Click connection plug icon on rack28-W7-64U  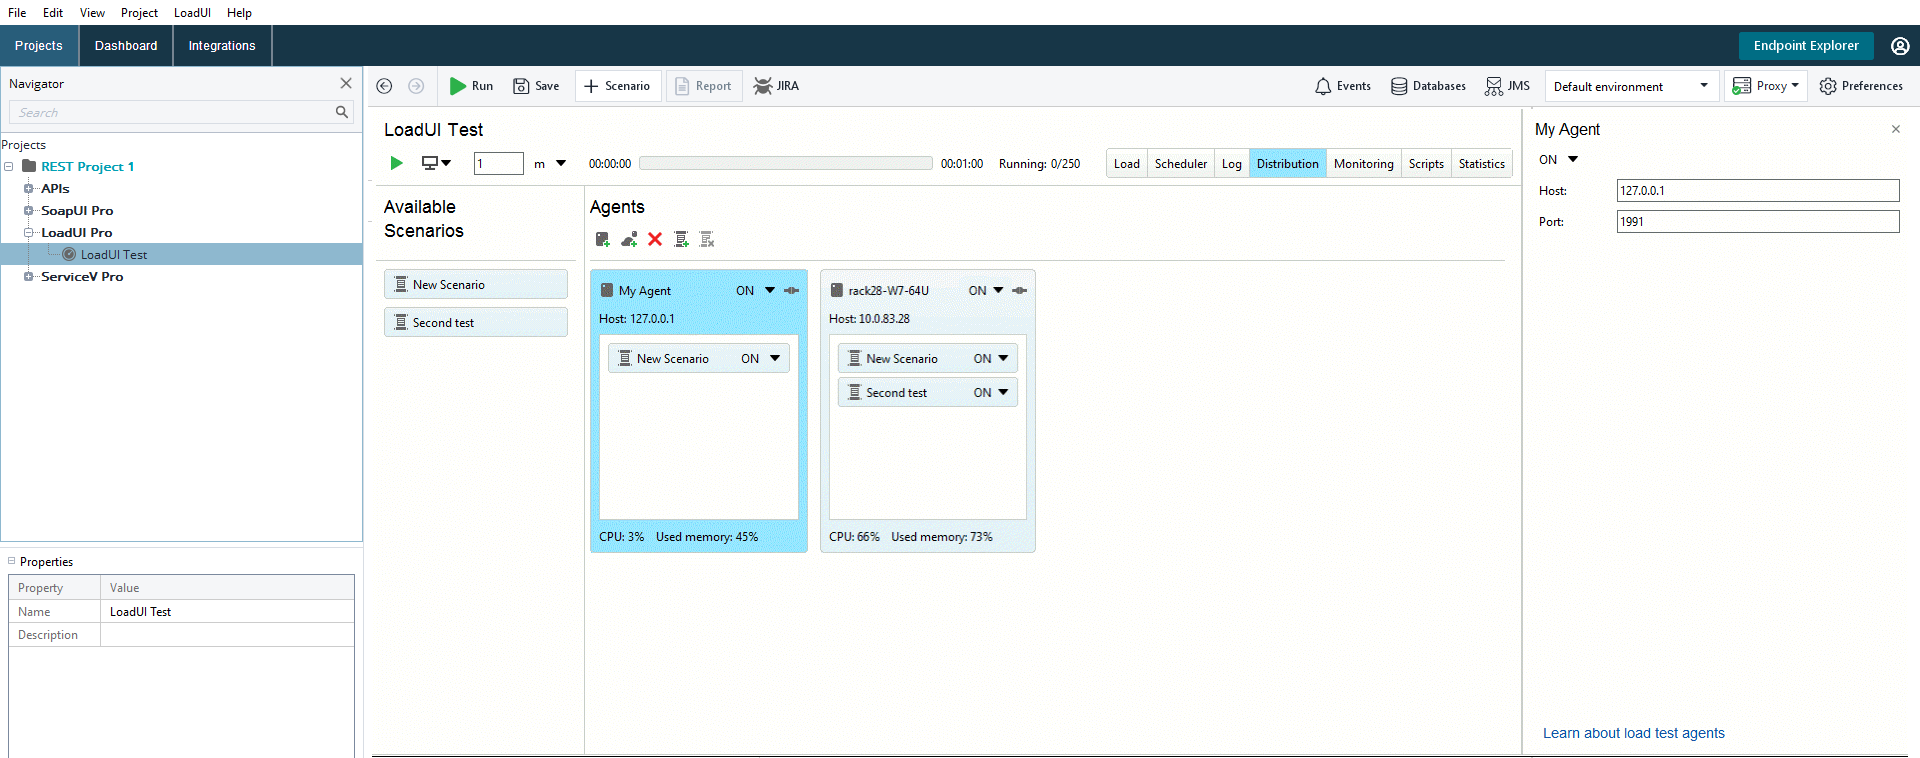coord(1019,291)
